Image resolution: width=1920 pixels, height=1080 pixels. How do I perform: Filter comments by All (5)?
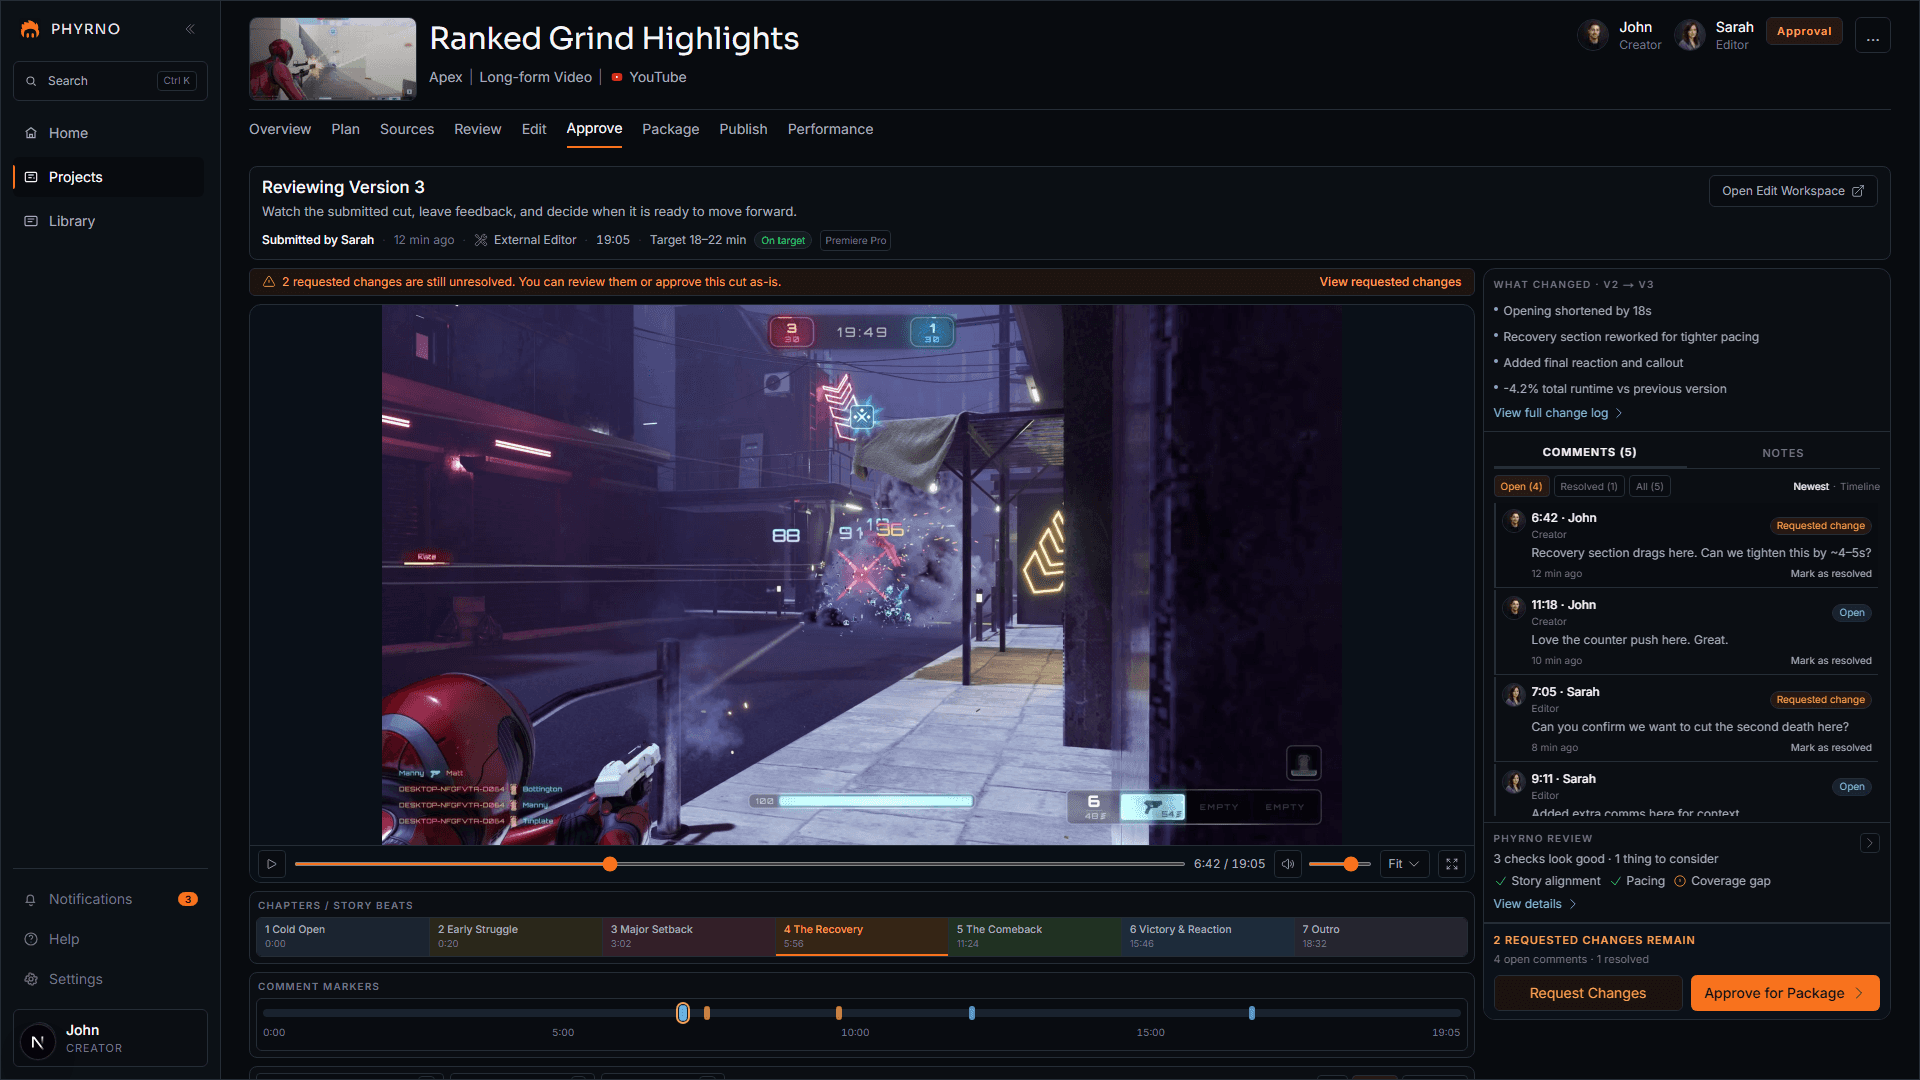point(1649,487)
